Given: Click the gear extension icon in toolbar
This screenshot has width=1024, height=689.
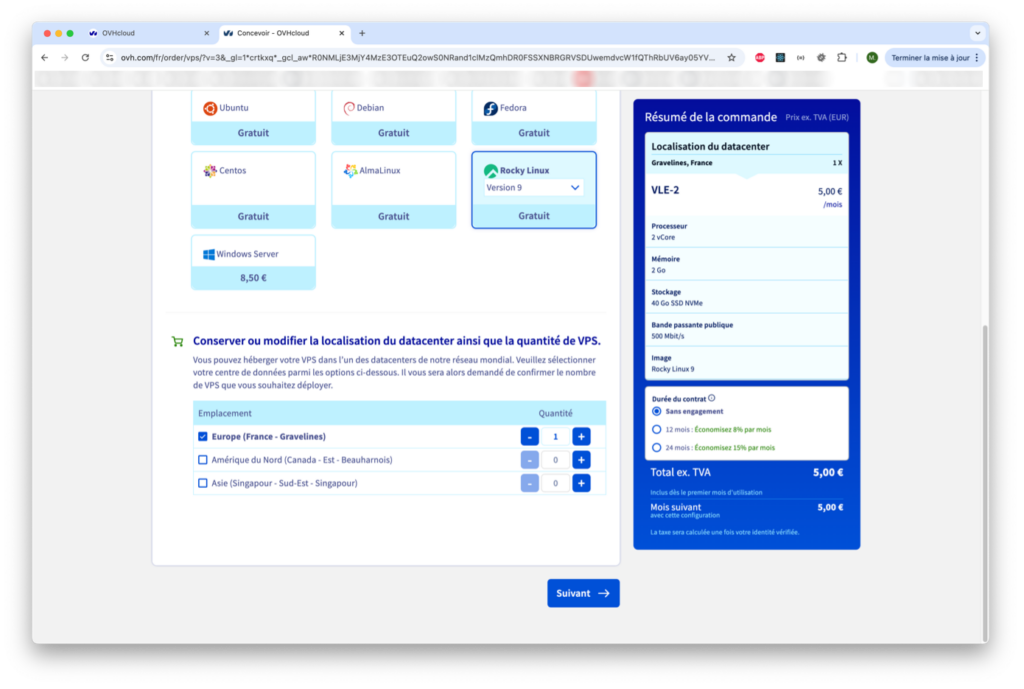Looking at the screenshot, I should pyautogui.click(x=821, y=57).
